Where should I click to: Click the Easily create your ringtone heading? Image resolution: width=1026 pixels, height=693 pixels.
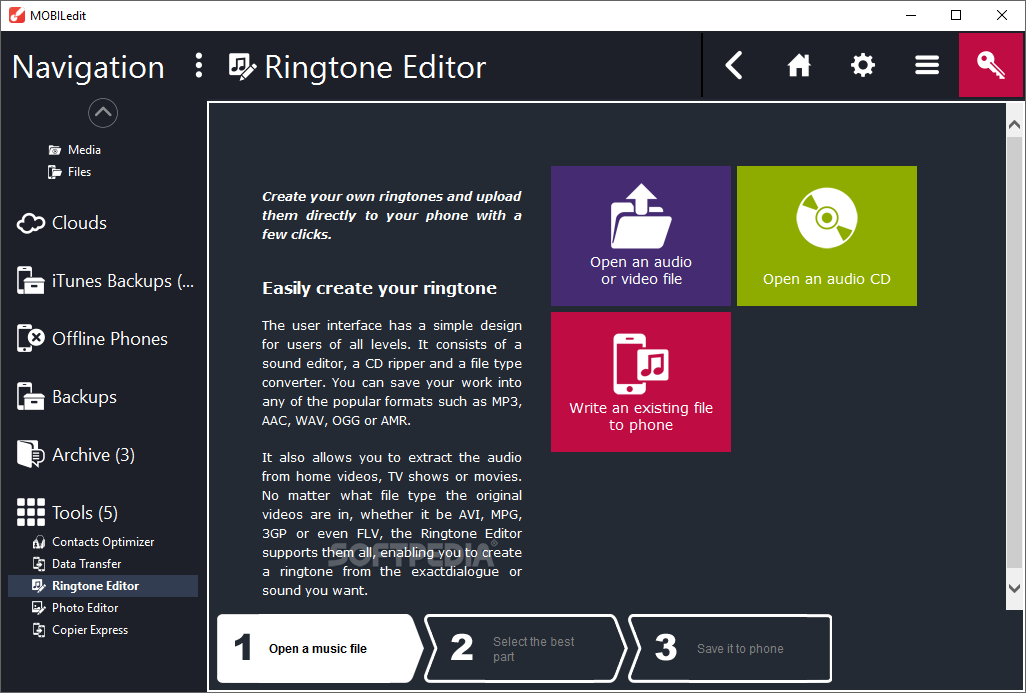point(380,289)
